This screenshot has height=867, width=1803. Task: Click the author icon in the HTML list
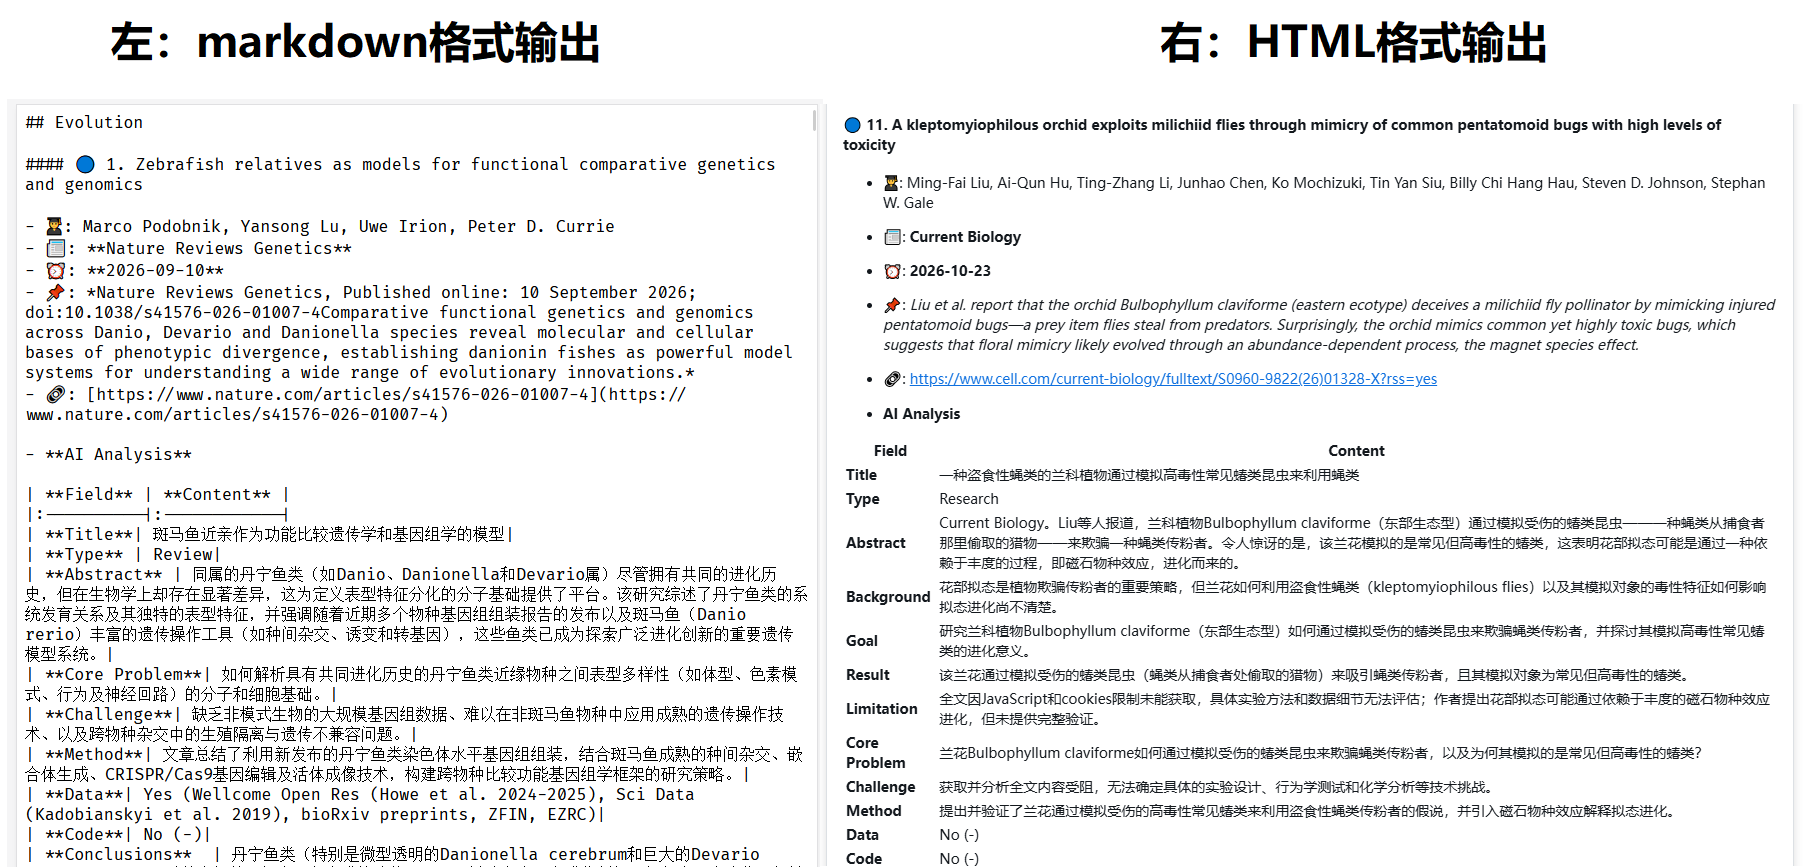point(891,183)
